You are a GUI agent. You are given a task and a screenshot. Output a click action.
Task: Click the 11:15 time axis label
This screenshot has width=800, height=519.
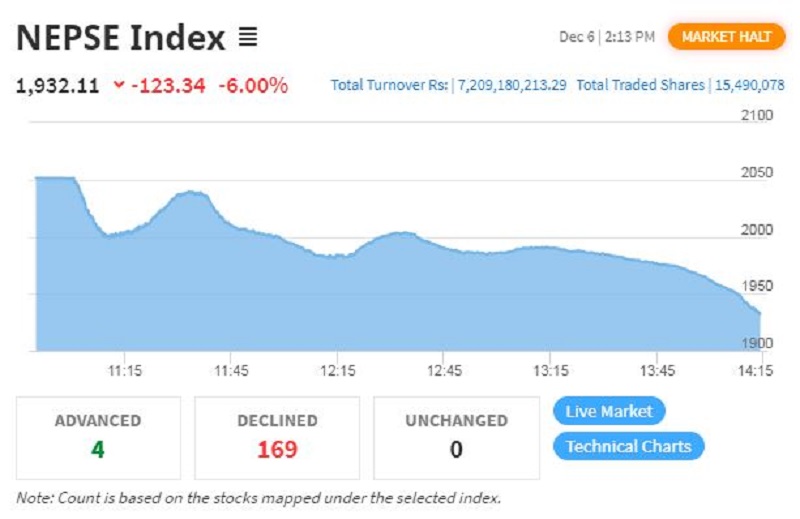(x=124, y=370)
